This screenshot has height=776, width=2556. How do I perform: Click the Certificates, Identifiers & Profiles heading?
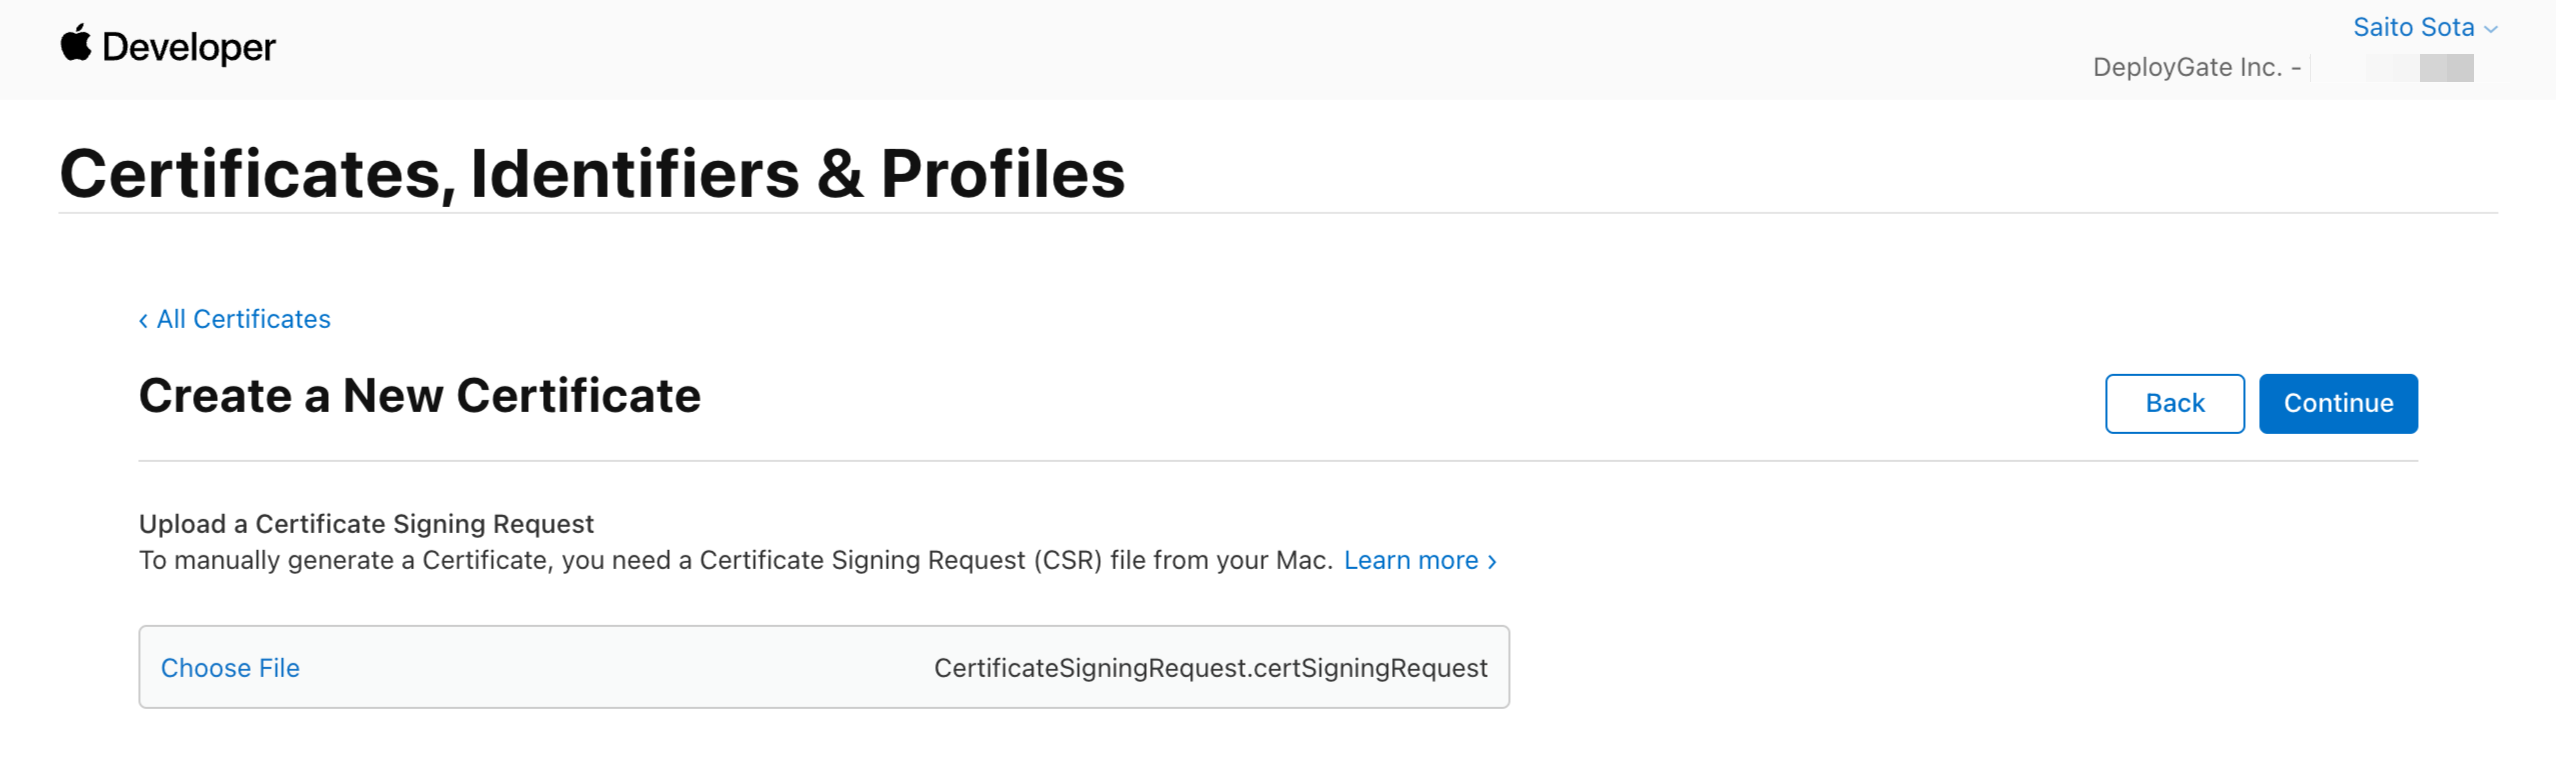point(592,172)
